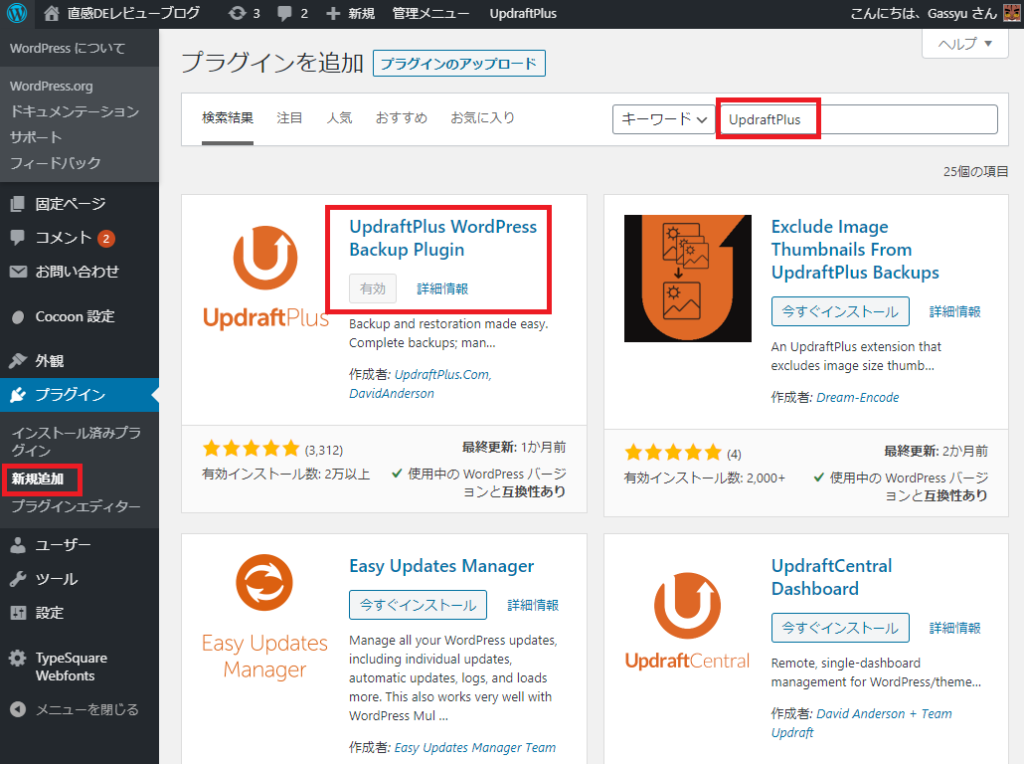Open 詳細情報 for Easy Updates Manager
The width and height of the screenshot is (1024, 764).
click(533, 605)
